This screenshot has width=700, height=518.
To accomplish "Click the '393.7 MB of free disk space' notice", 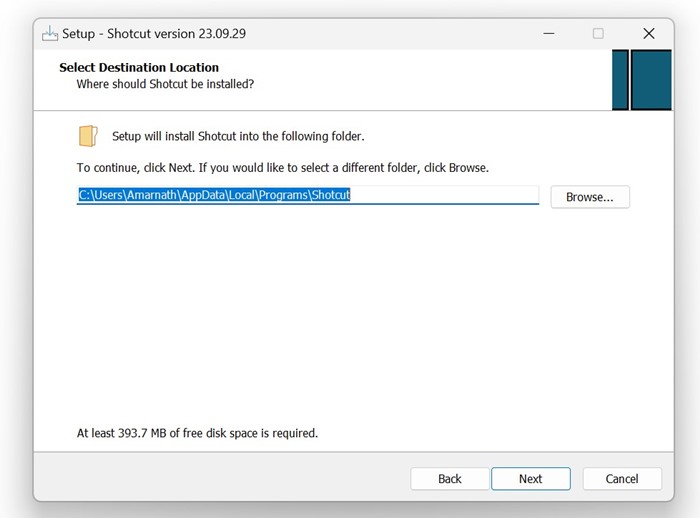I will [197, 433].
